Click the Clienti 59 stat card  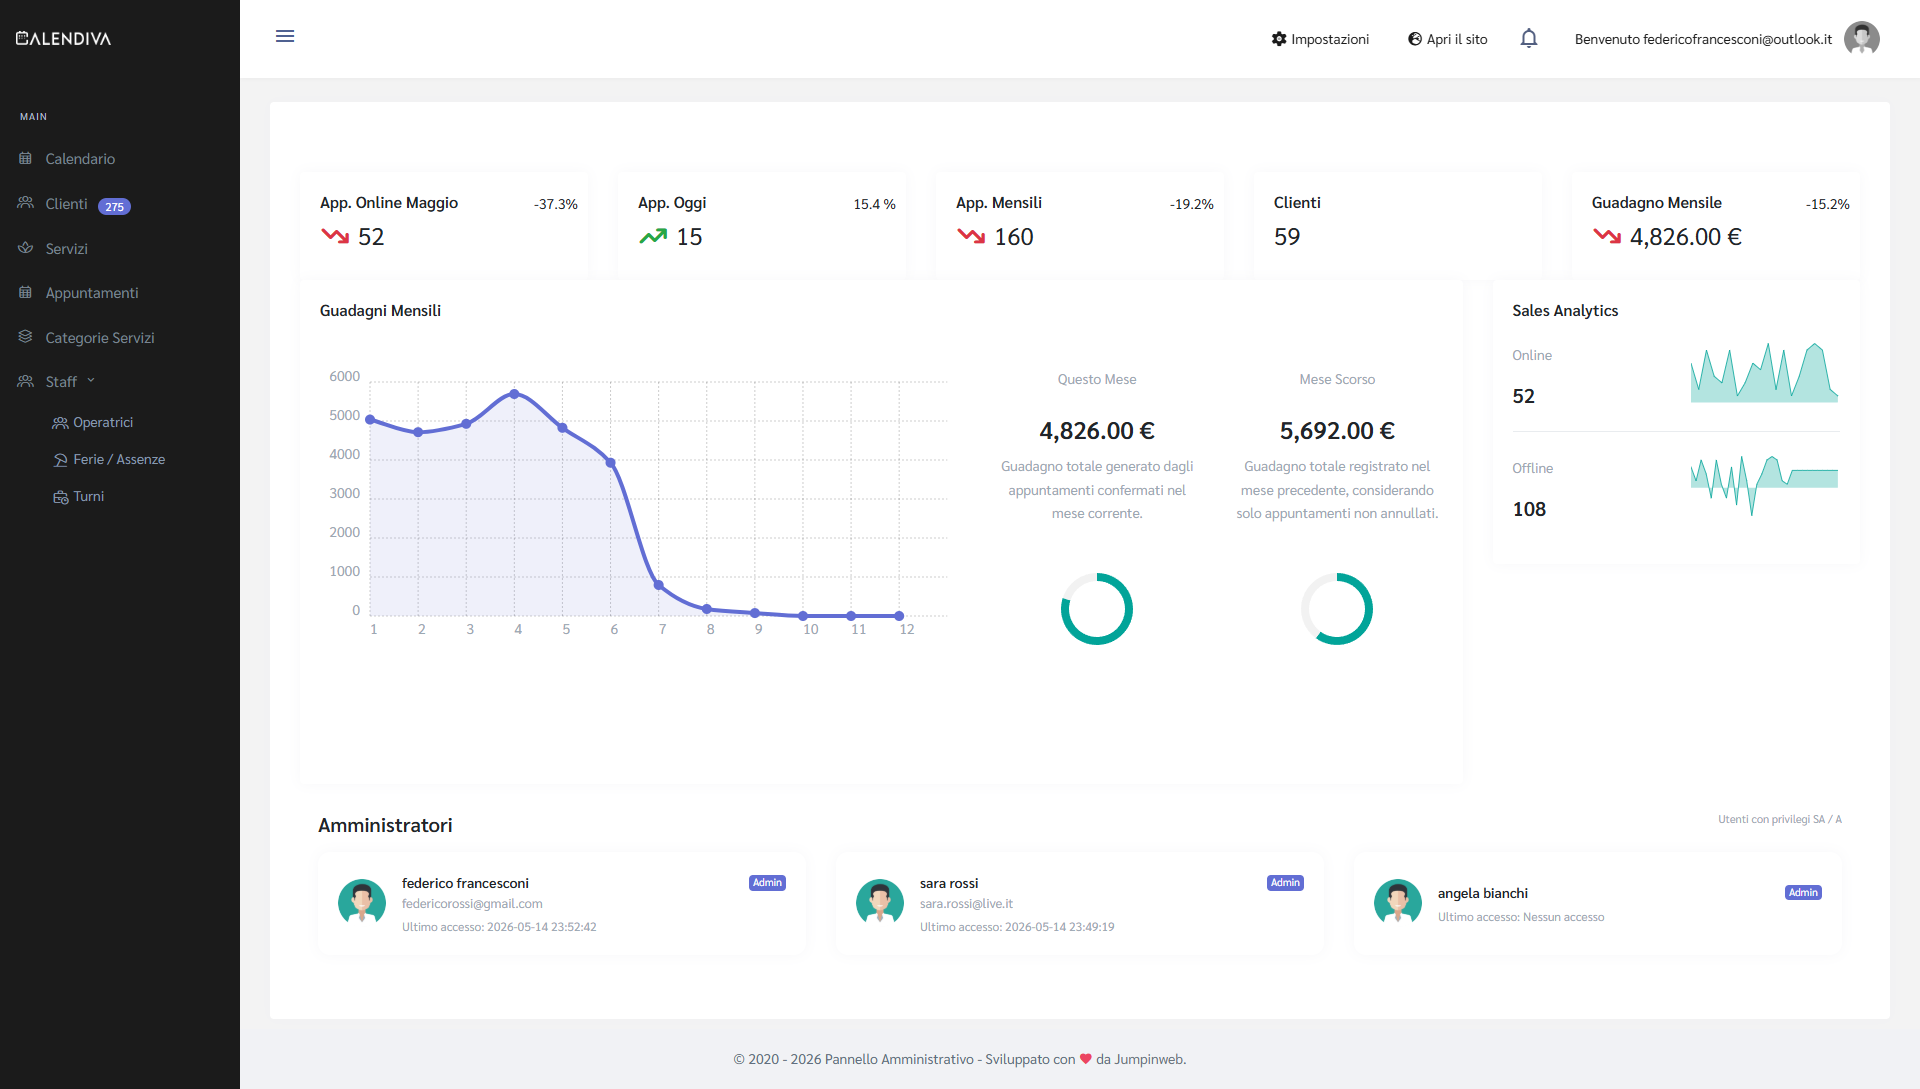click(1397, 223)
